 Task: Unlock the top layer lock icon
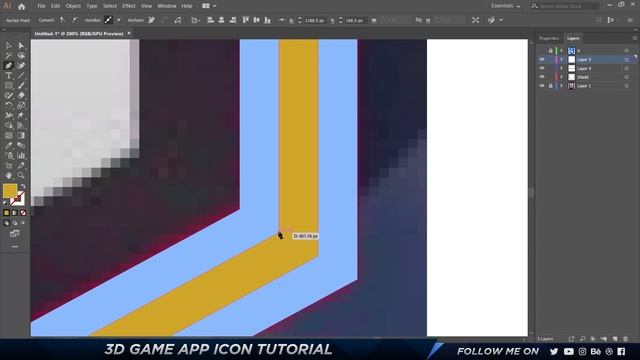[x=551, y=51]
